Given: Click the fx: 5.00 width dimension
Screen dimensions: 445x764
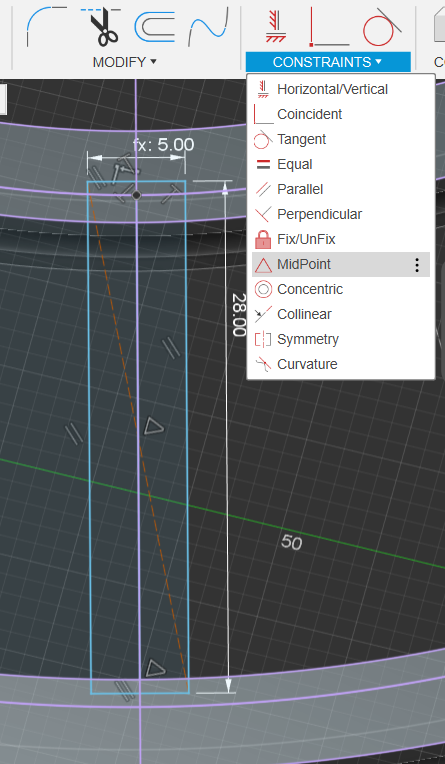Looking at the screenshot, I should tap(163, 145).
